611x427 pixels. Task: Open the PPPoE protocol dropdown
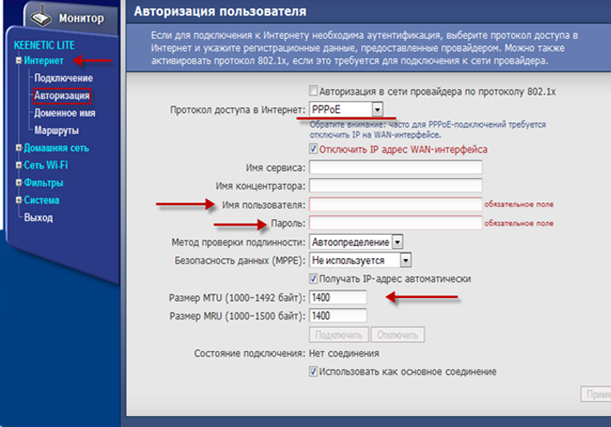click(376, 108)
